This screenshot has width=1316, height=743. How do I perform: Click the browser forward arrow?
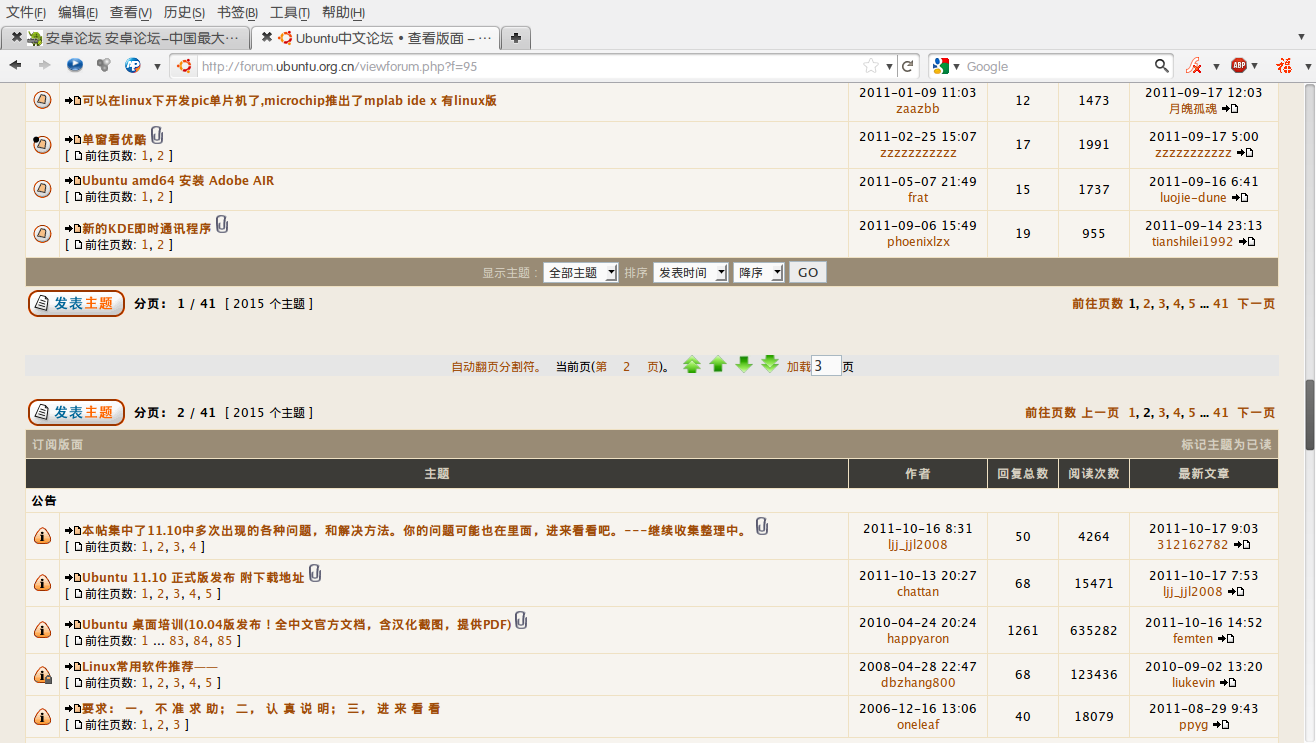point(44,66)
